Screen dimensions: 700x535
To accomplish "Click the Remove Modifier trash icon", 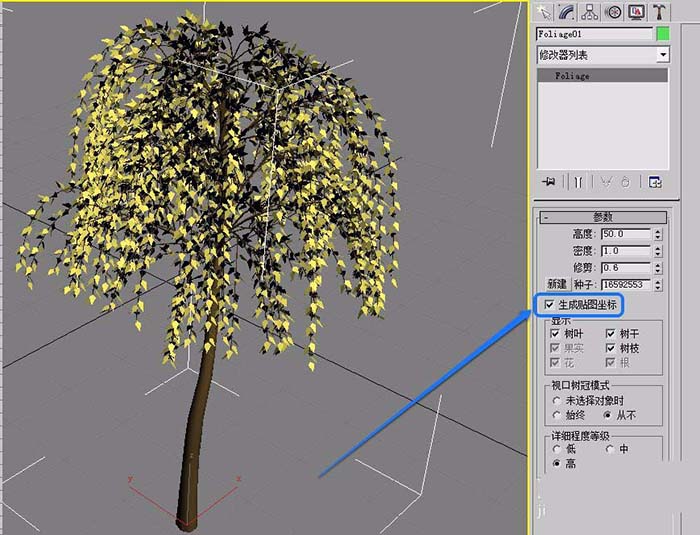I will (x=625, y=182).
